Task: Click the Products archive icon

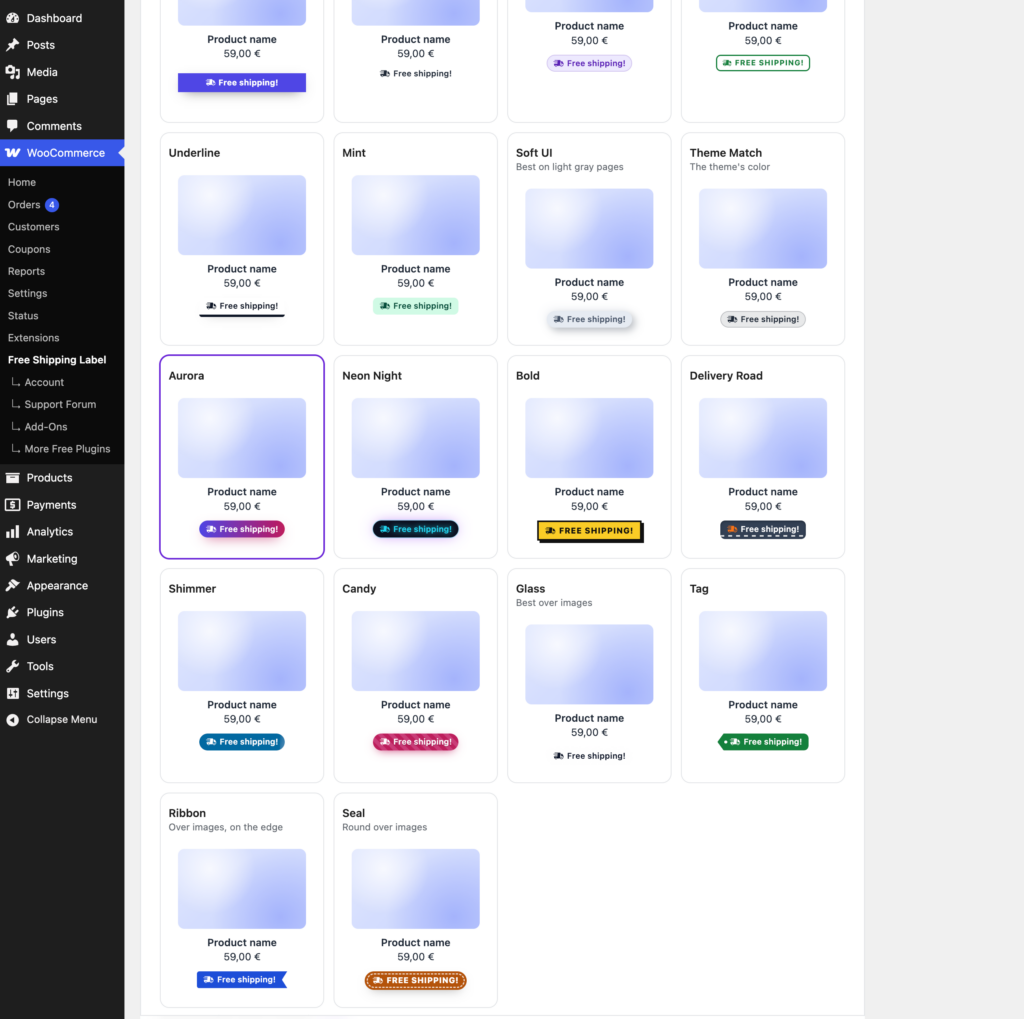Action: [12, 478]
